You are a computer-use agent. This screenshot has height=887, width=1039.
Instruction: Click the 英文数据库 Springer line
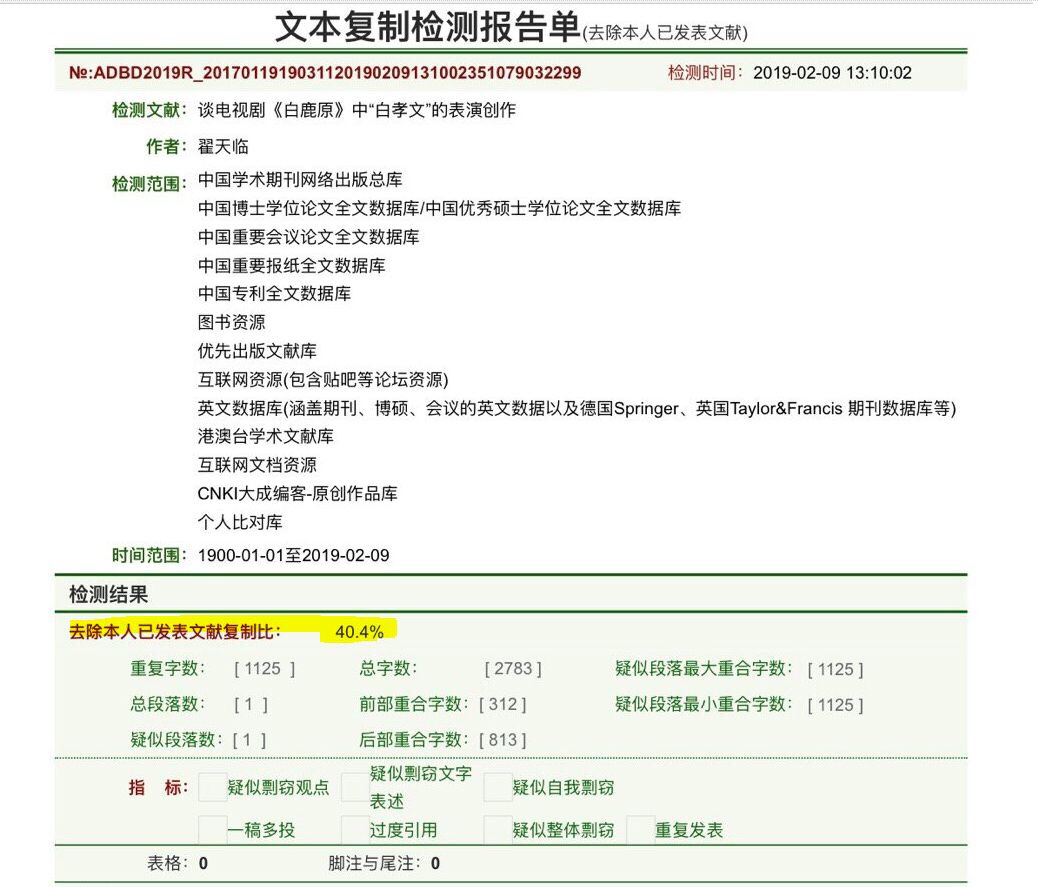tap(576, 408)
